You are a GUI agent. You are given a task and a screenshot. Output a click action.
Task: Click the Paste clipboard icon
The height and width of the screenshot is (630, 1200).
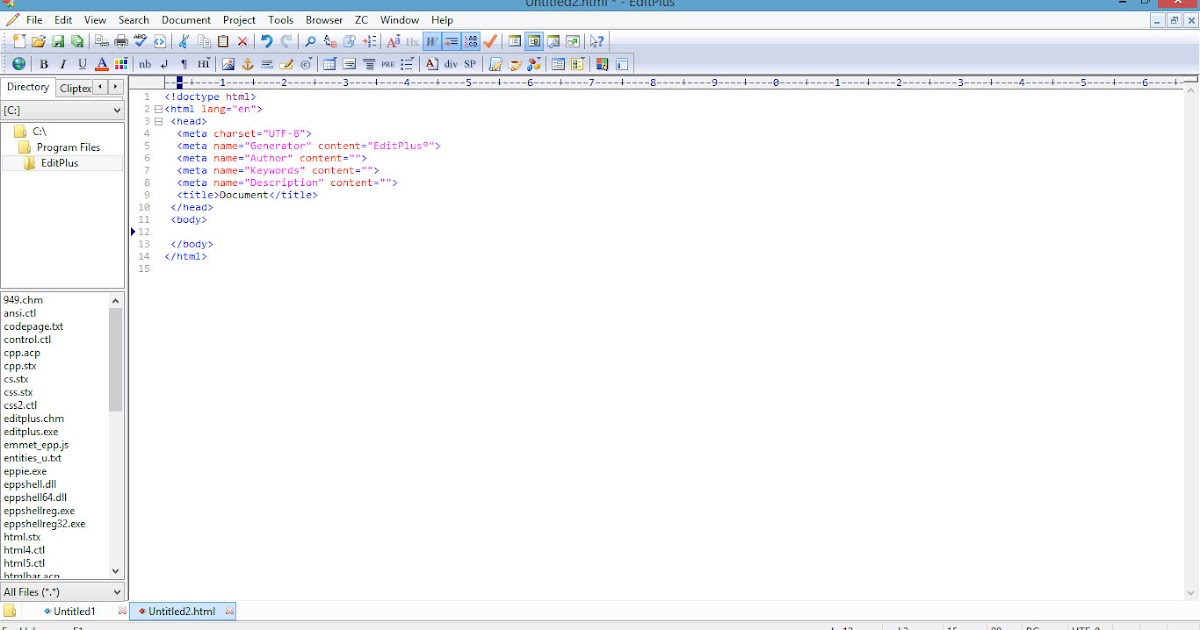click(x=223, y=41)
